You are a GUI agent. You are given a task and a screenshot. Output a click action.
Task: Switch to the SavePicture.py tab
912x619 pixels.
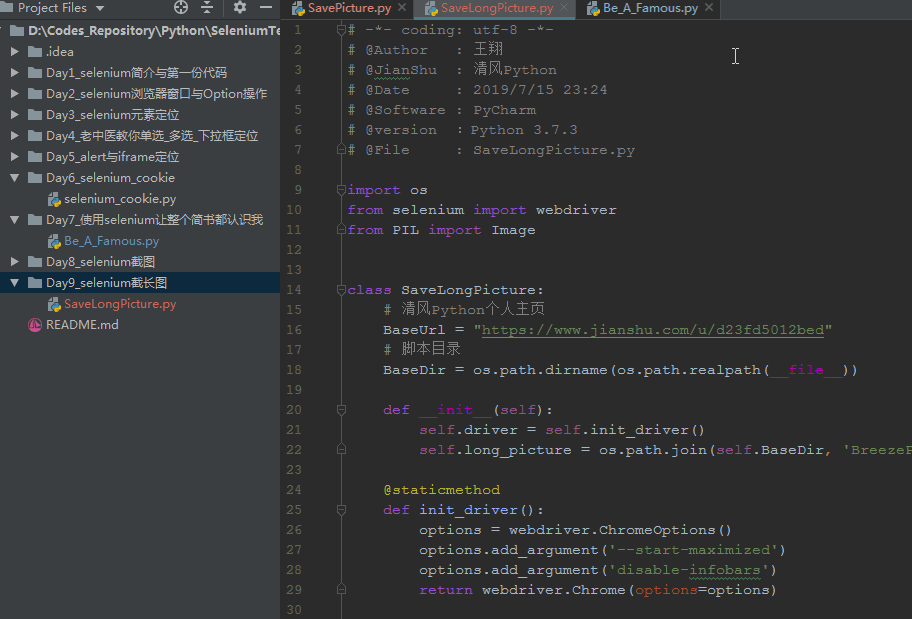(x=349, y=8)
